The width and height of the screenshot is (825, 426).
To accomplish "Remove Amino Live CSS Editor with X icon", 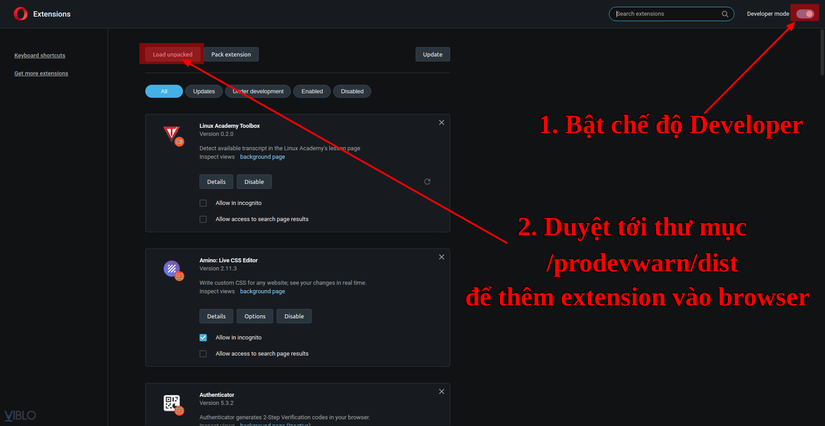I will click(441, 257).
